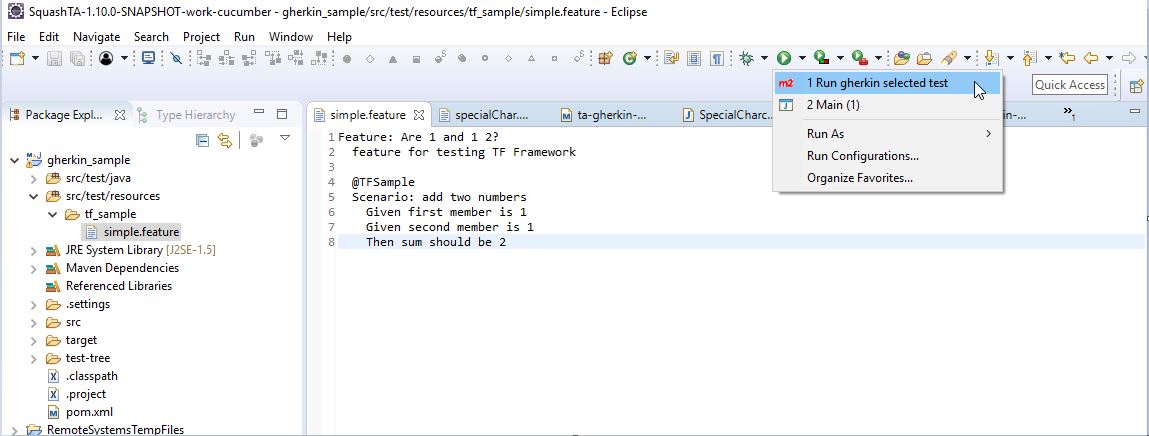Click the Previous Annotation up-arrow icon
This screenshot has height=436, width=1149.
[x=1029, y=58]
